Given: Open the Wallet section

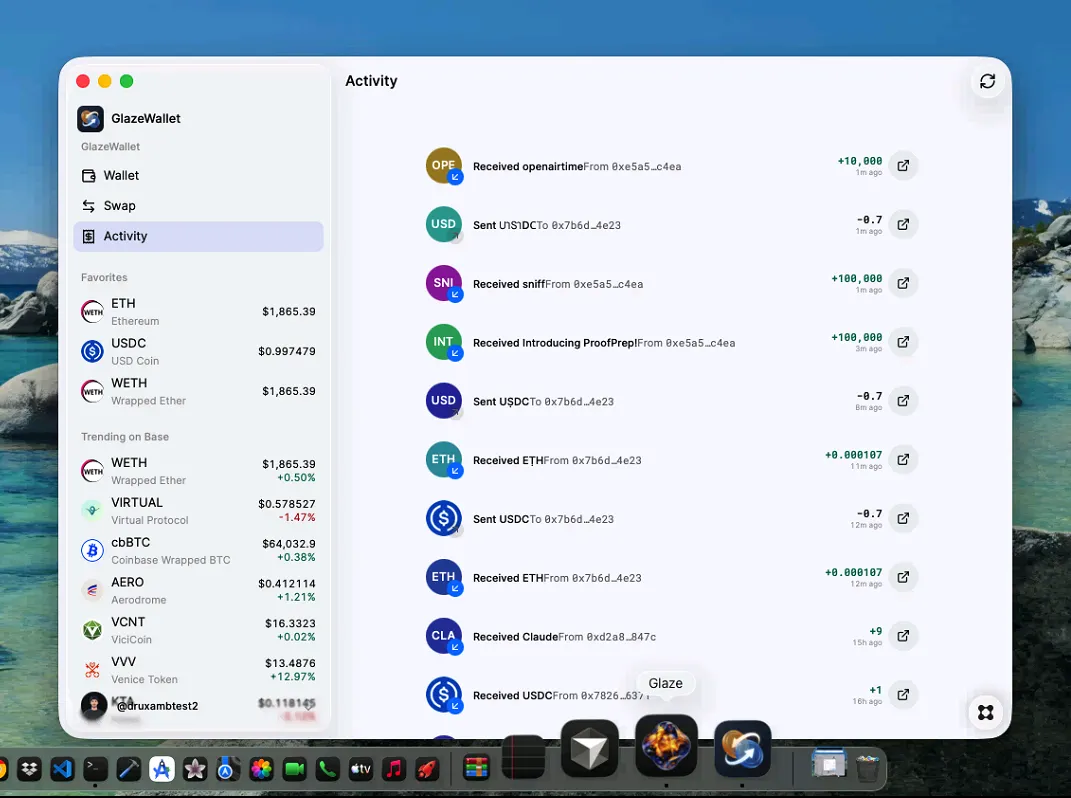Looking at the screenshot, I should pos(198,176).
